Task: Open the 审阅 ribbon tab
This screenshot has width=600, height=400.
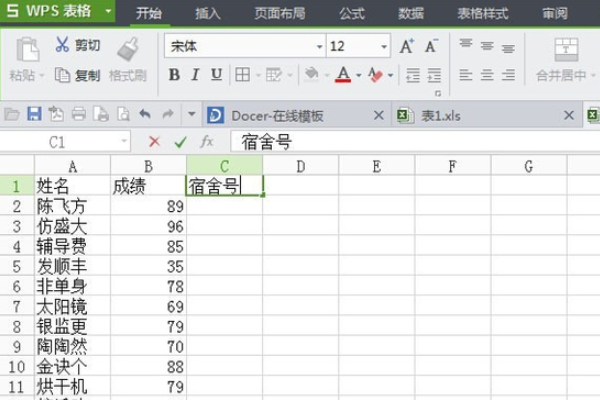Action: pyautogui.click(x=554, y=13)
